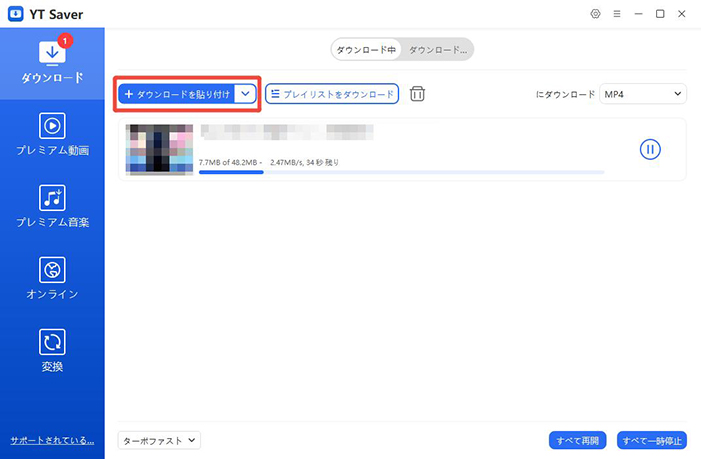Click the downloading video thumbnail
Image resolution: width=701 pixels, height=459 pixels.
pyautogui.click(x=159, y=150)
